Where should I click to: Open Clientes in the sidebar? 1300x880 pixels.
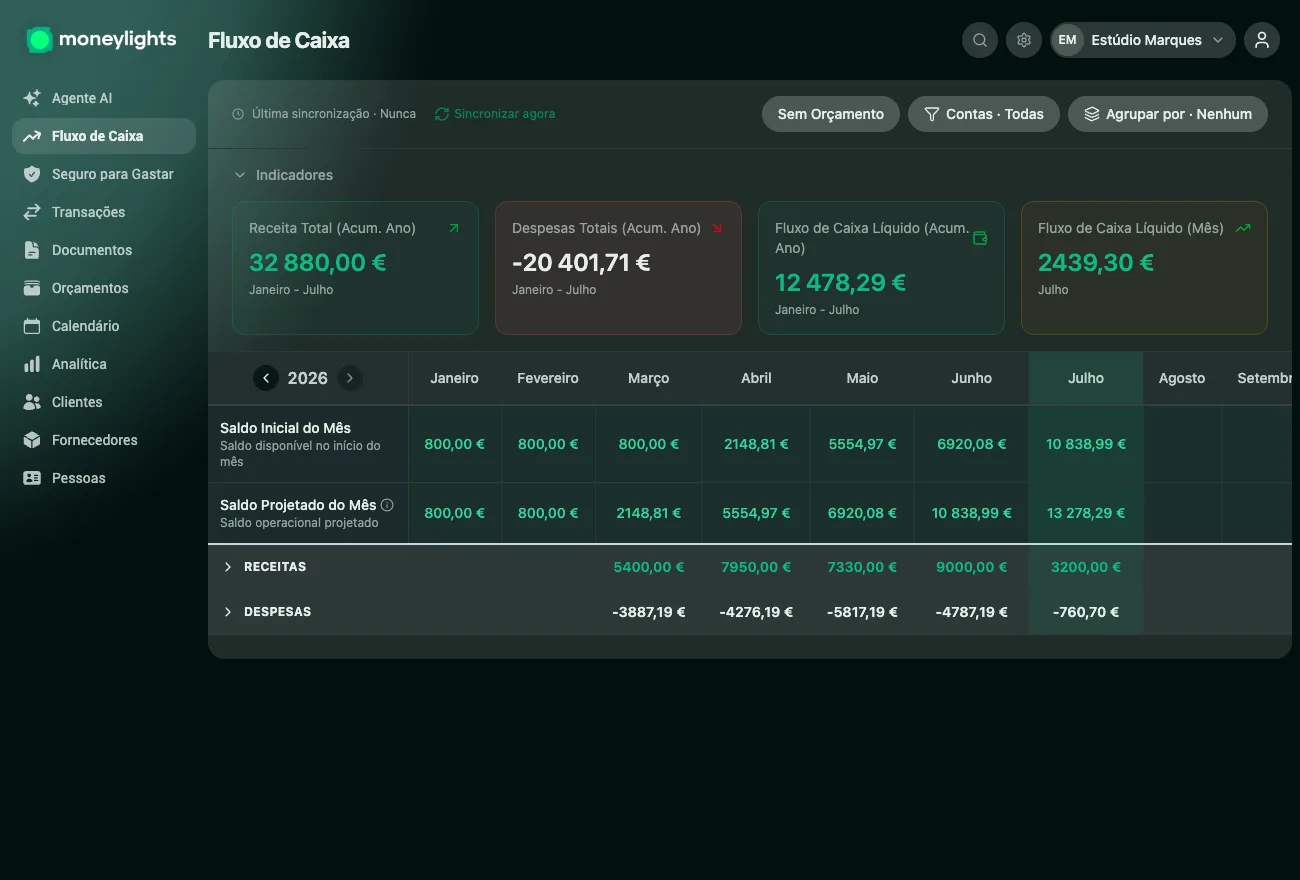[104, 402]
